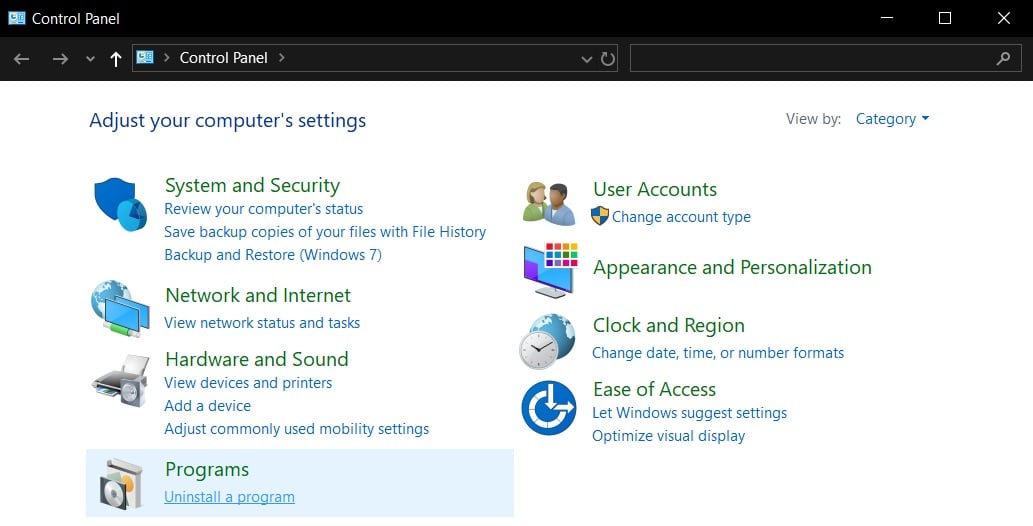Screen dimensions: 1033x526
Task: Open the System and Security shield icon
Action: tap(121, 204)
